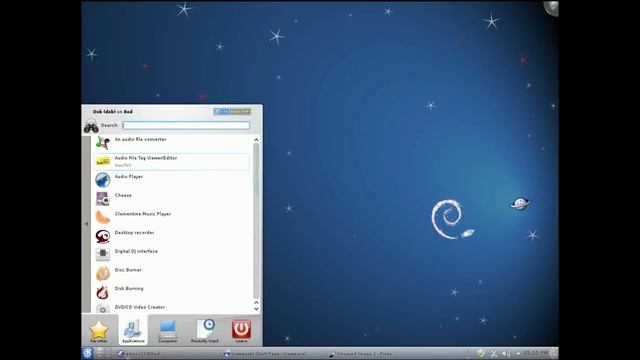Switch desktops using the taskbar pager
Screen dimensions: 640x360
[x=104, y=353]
